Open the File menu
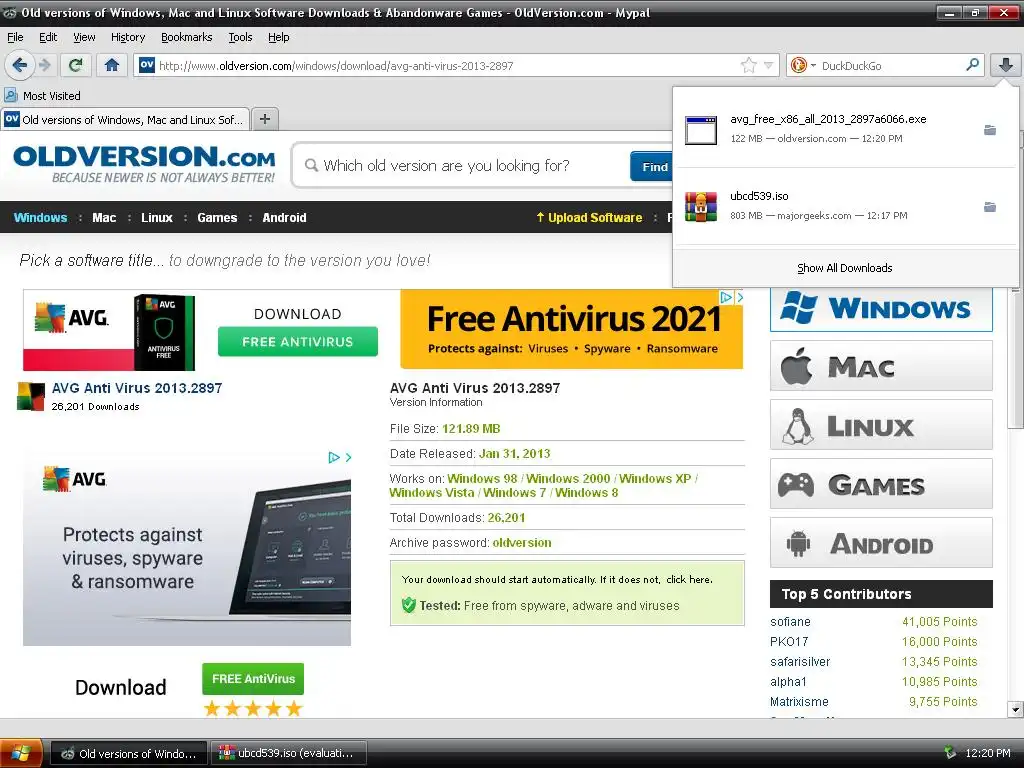Viewport: 1024px width, 768px height. pyautogui.click(x=15, y=37)
